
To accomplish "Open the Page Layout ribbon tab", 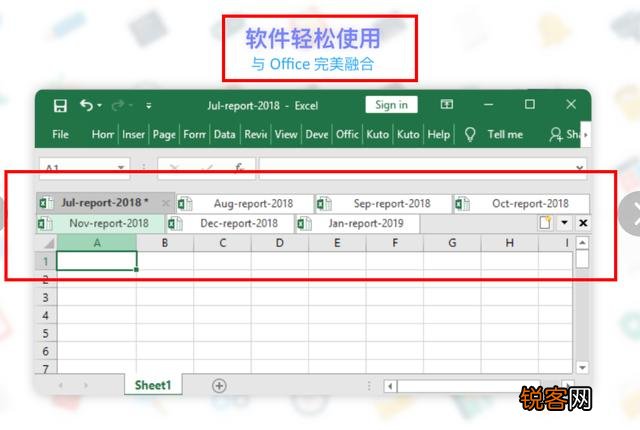I will (x=164, y=134).
